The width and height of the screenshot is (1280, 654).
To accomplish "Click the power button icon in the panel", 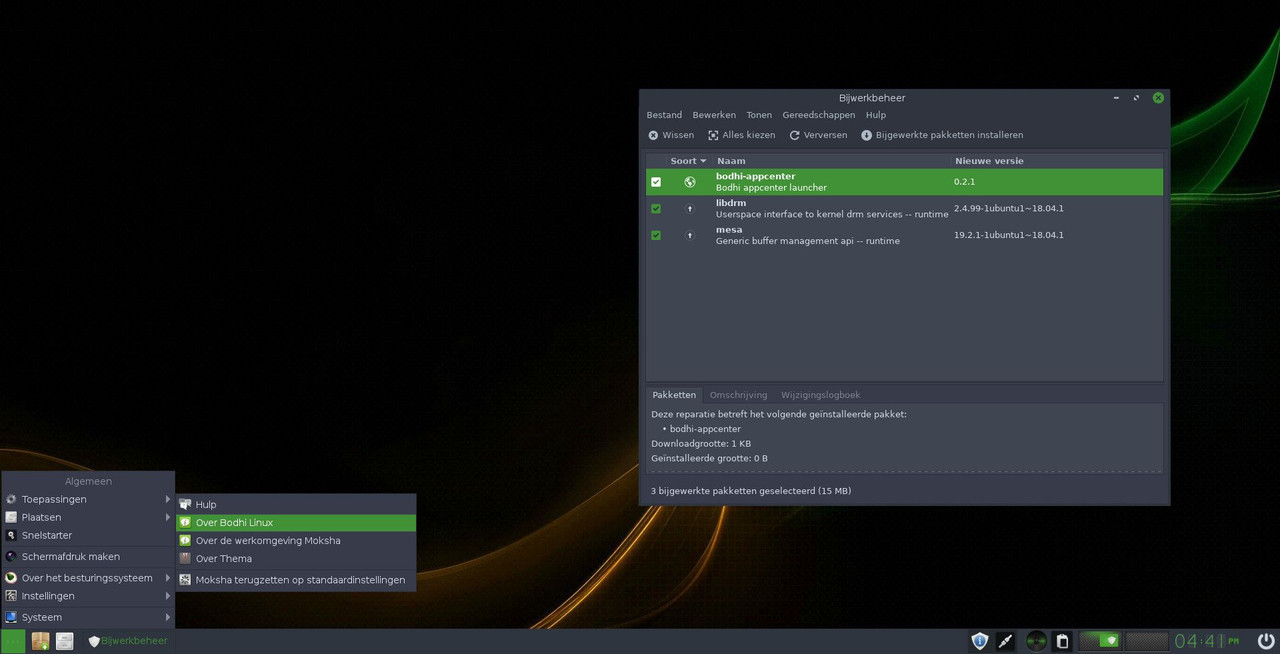I will pos(1266,641).
